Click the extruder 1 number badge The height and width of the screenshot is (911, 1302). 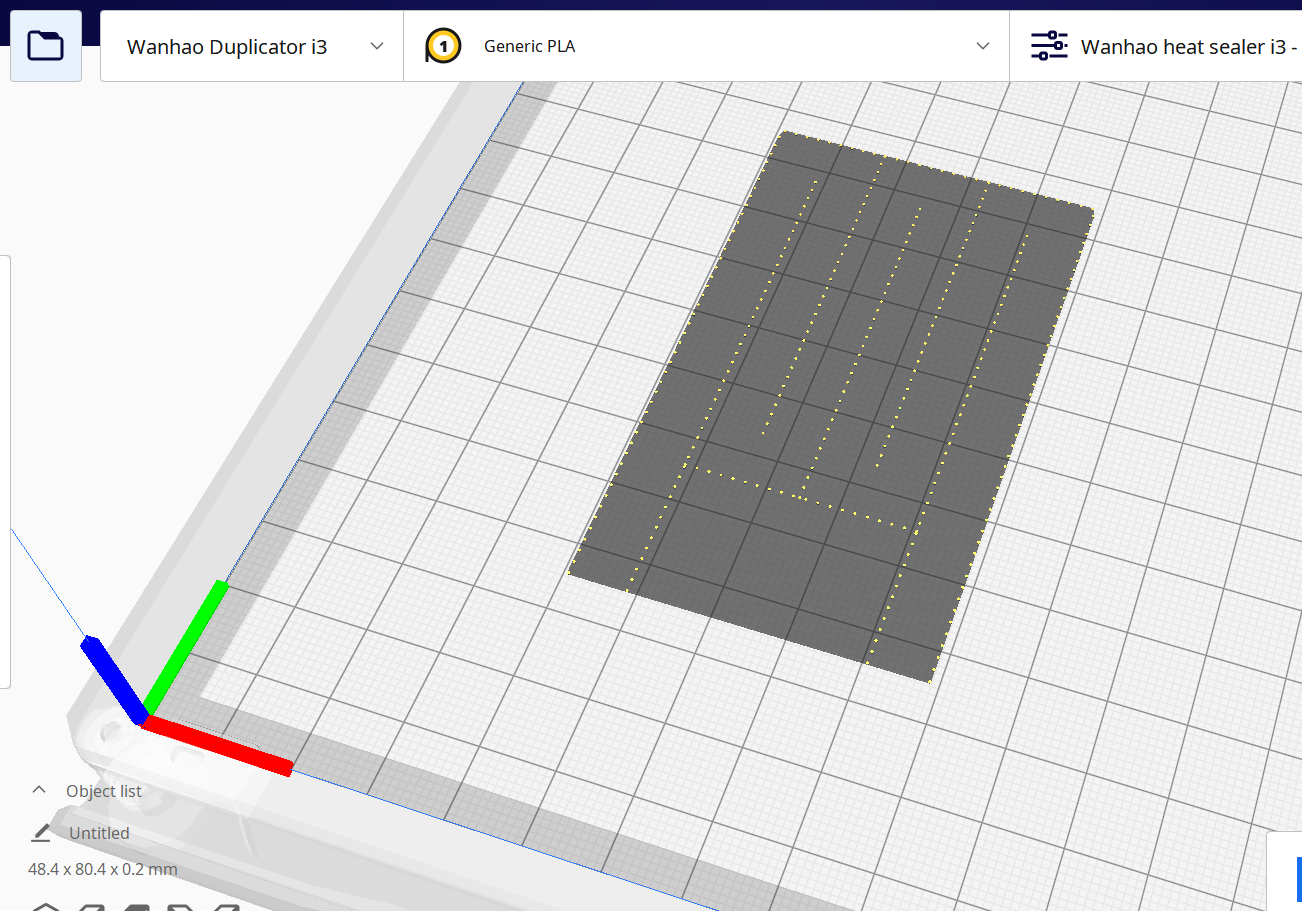441,45
